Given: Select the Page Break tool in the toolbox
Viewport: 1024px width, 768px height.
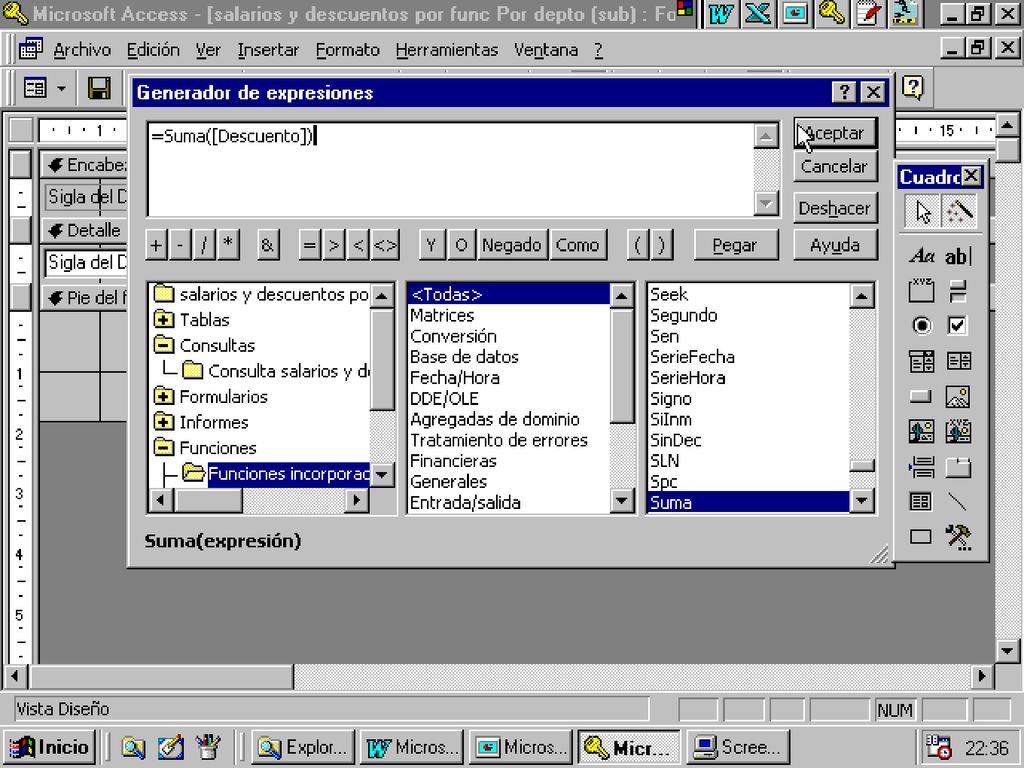Looking at the screenshot, I should 921,466.
